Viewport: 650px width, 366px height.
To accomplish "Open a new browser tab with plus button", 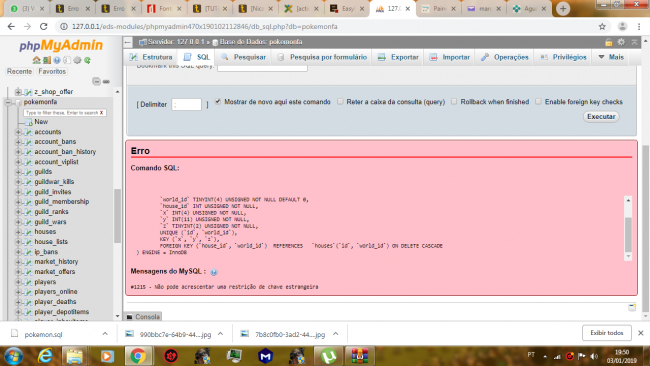I will tap(563, 8).
